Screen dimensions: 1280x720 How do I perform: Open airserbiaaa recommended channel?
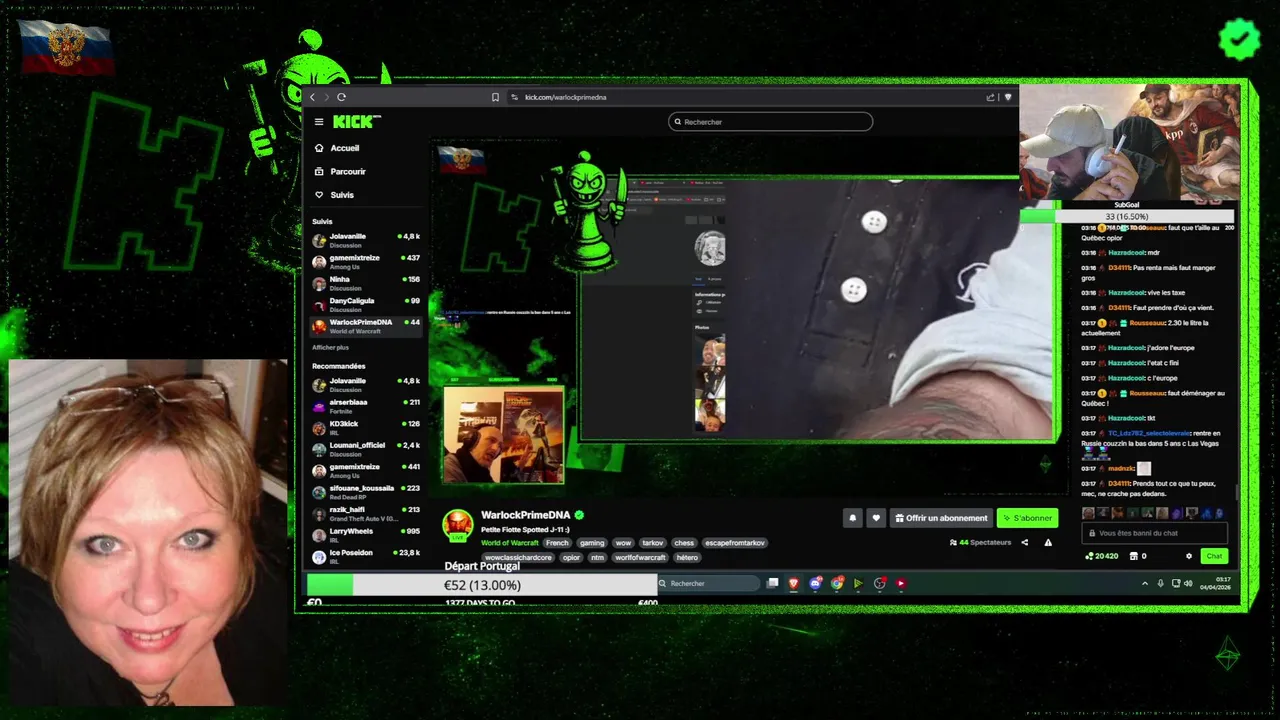pyautogui.click(x=366, y=406)
